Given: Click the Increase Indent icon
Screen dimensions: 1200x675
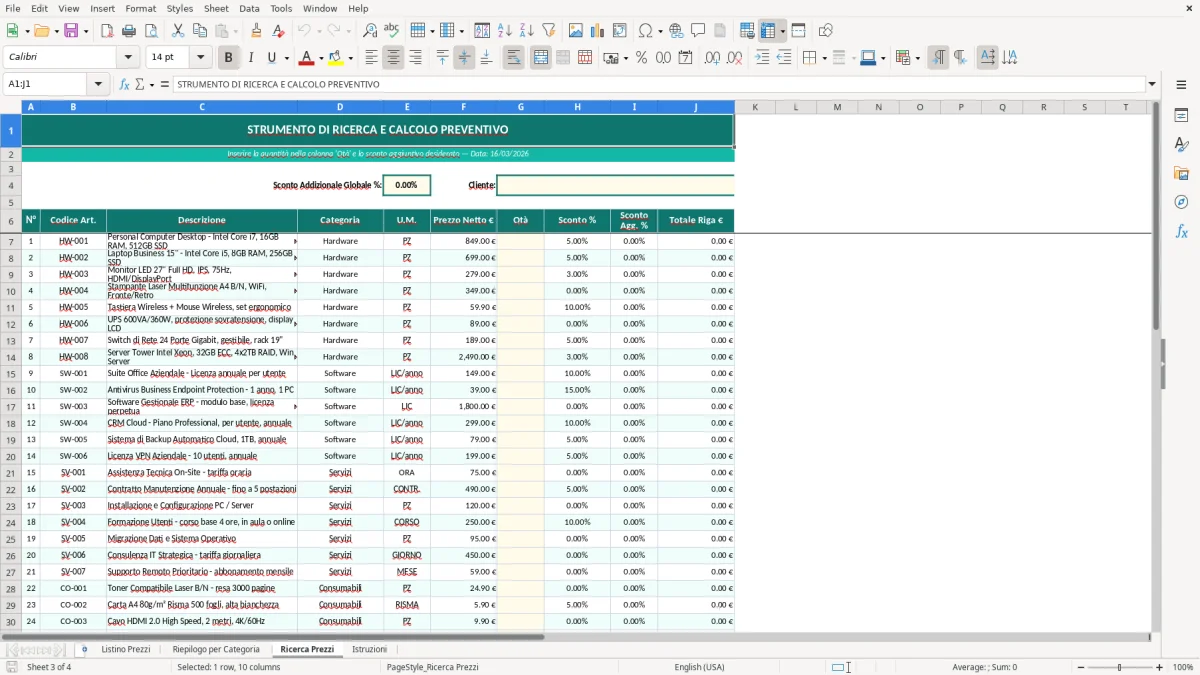Looking at the screenshot, I should pos(763,58).
